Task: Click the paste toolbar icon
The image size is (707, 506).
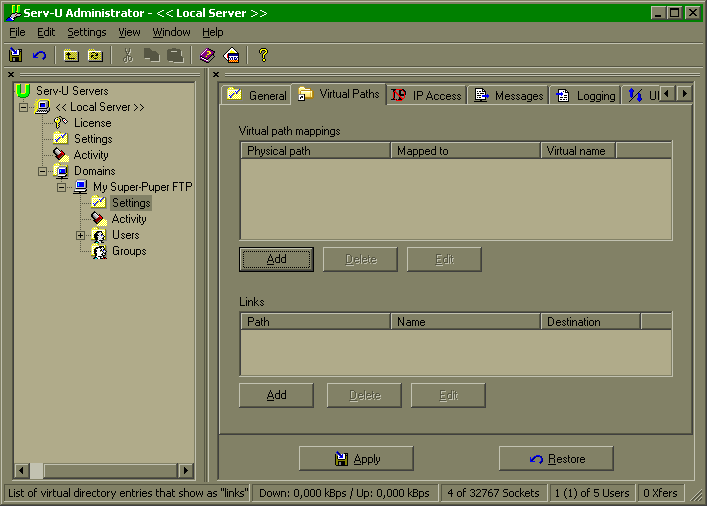Action: pyautogui.click(x=175, y=55)
